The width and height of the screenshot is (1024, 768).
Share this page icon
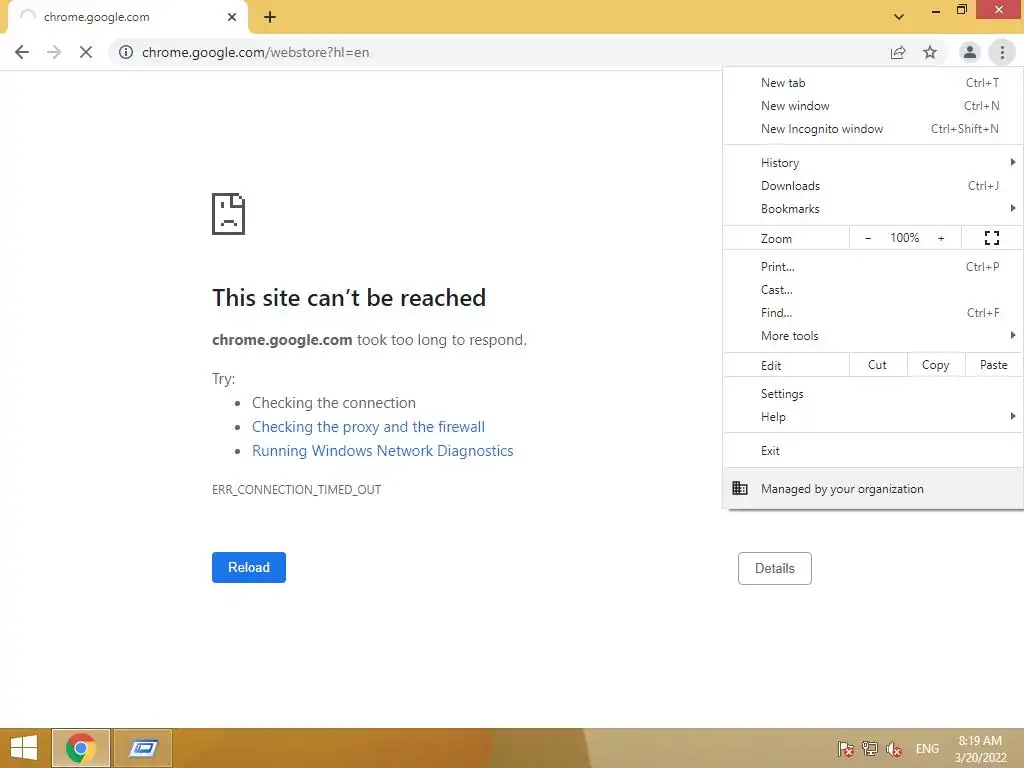pyautogui.click(x=898, y=52)
